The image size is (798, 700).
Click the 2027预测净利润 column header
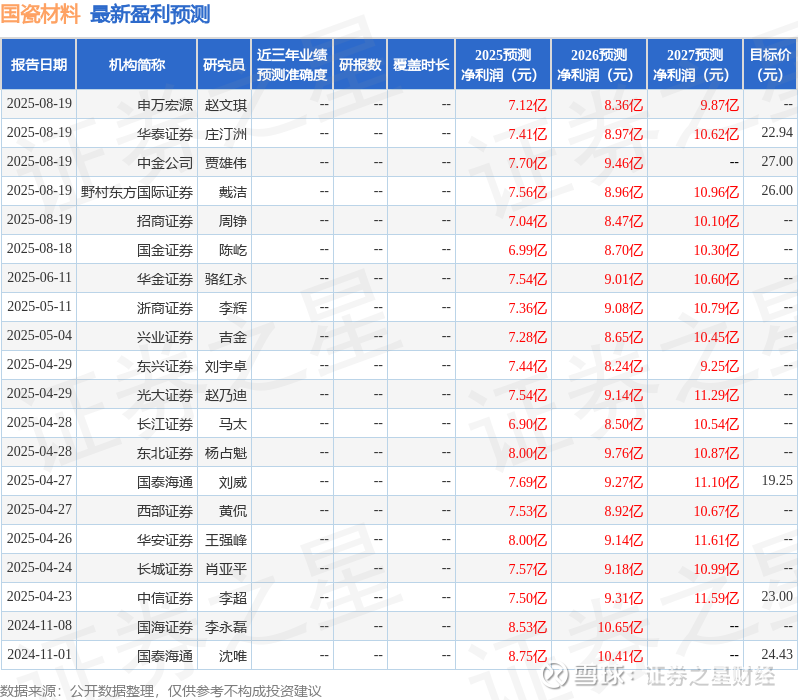click(x=695, y=65)
